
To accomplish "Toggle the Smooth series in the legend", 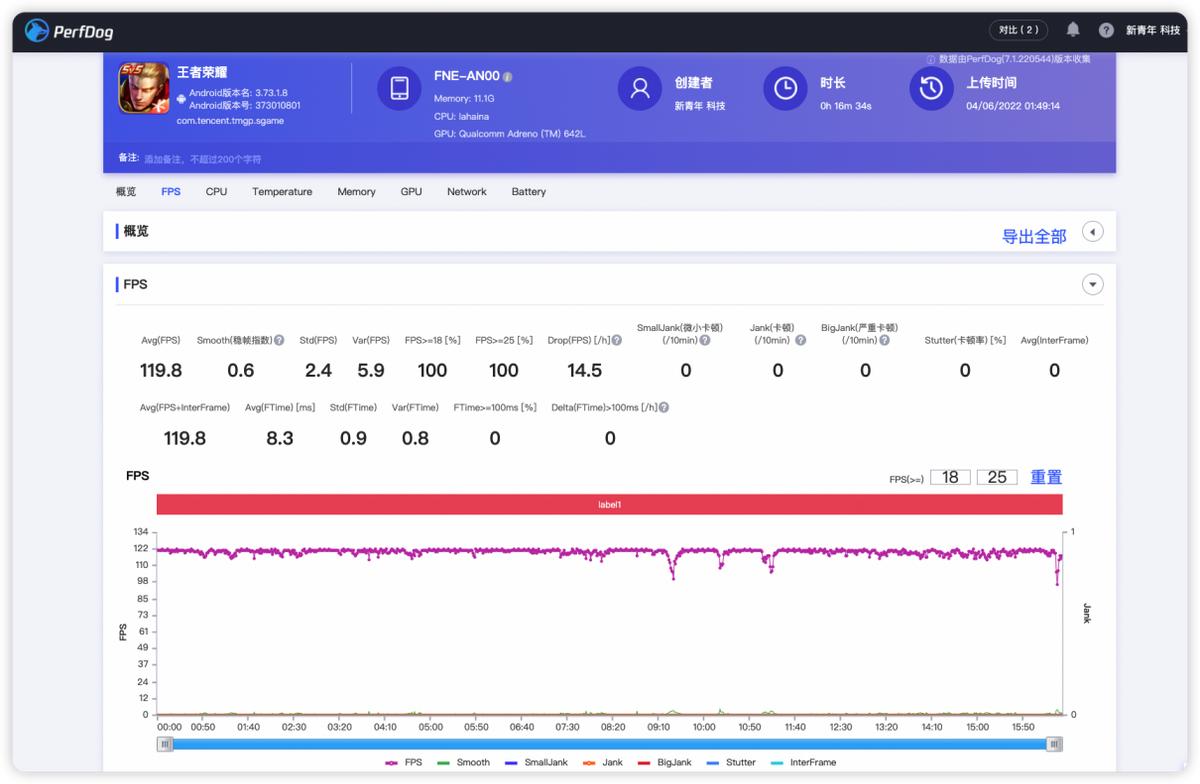I will coord(463,762).
